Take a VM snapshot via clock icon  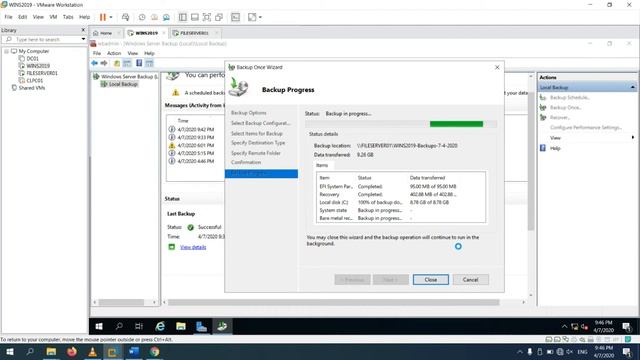[x=142, y=17]
